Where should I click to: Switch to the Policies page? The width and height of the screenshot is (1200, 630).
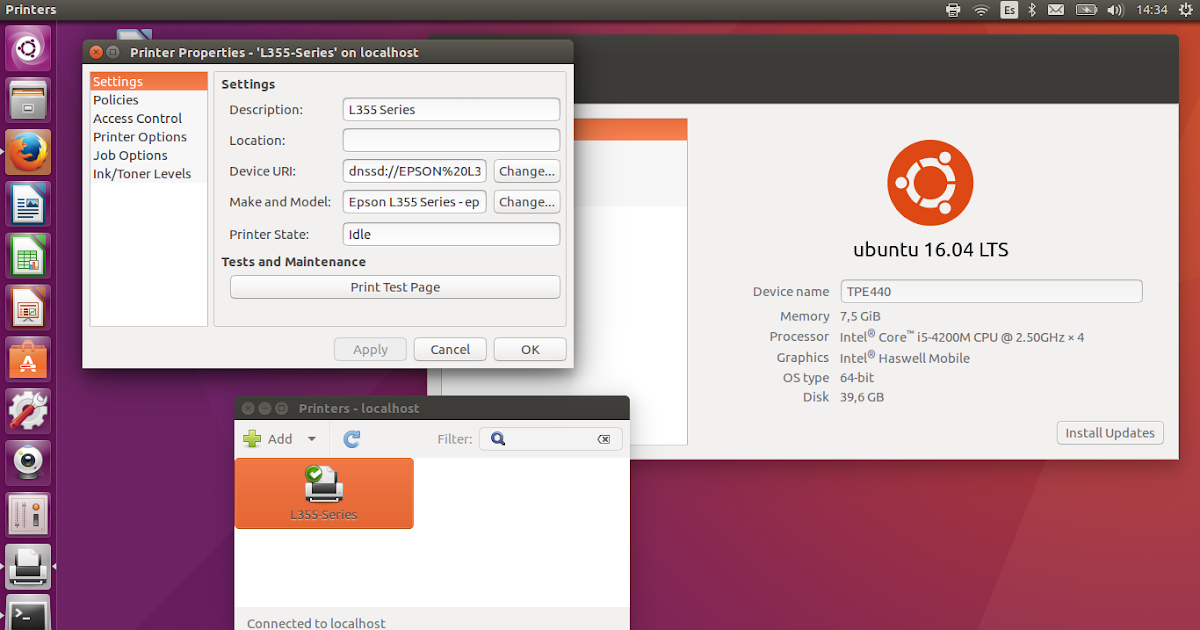click(149, 100)
